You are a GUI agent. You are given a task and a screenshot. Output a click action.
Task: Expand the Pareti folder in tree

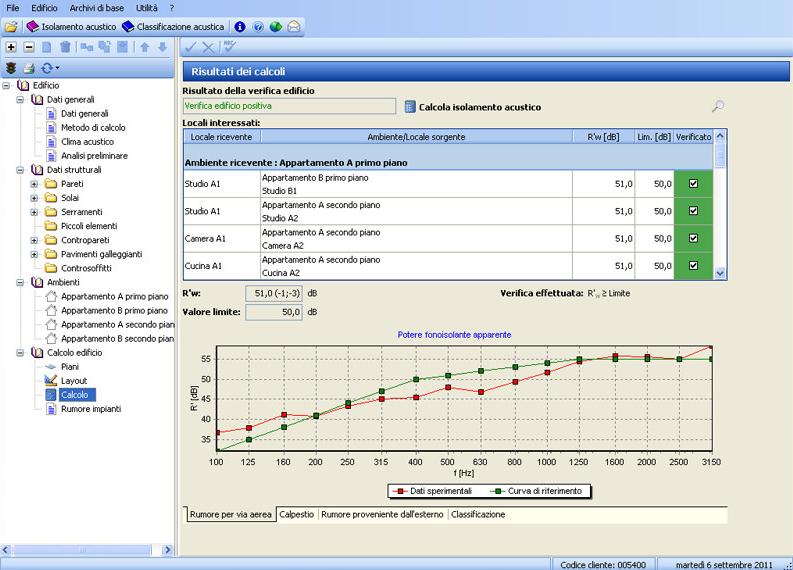[35, 184]
